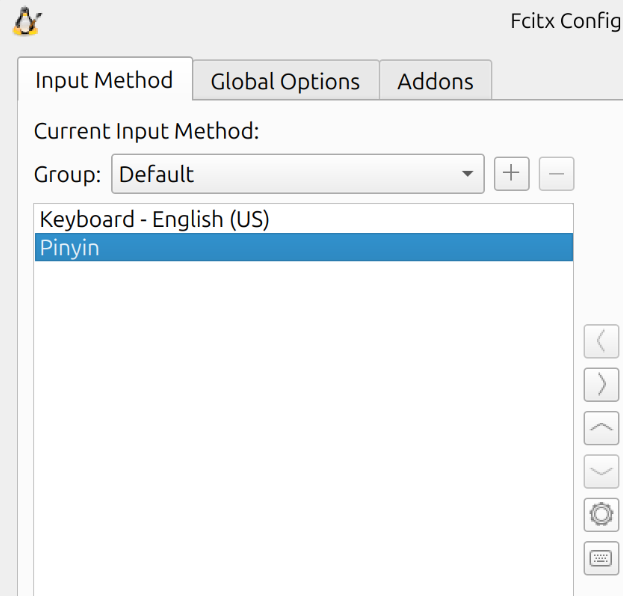Click the Current Input Method label
This screenshot has width=623, height=596.
tap(146, 131)
